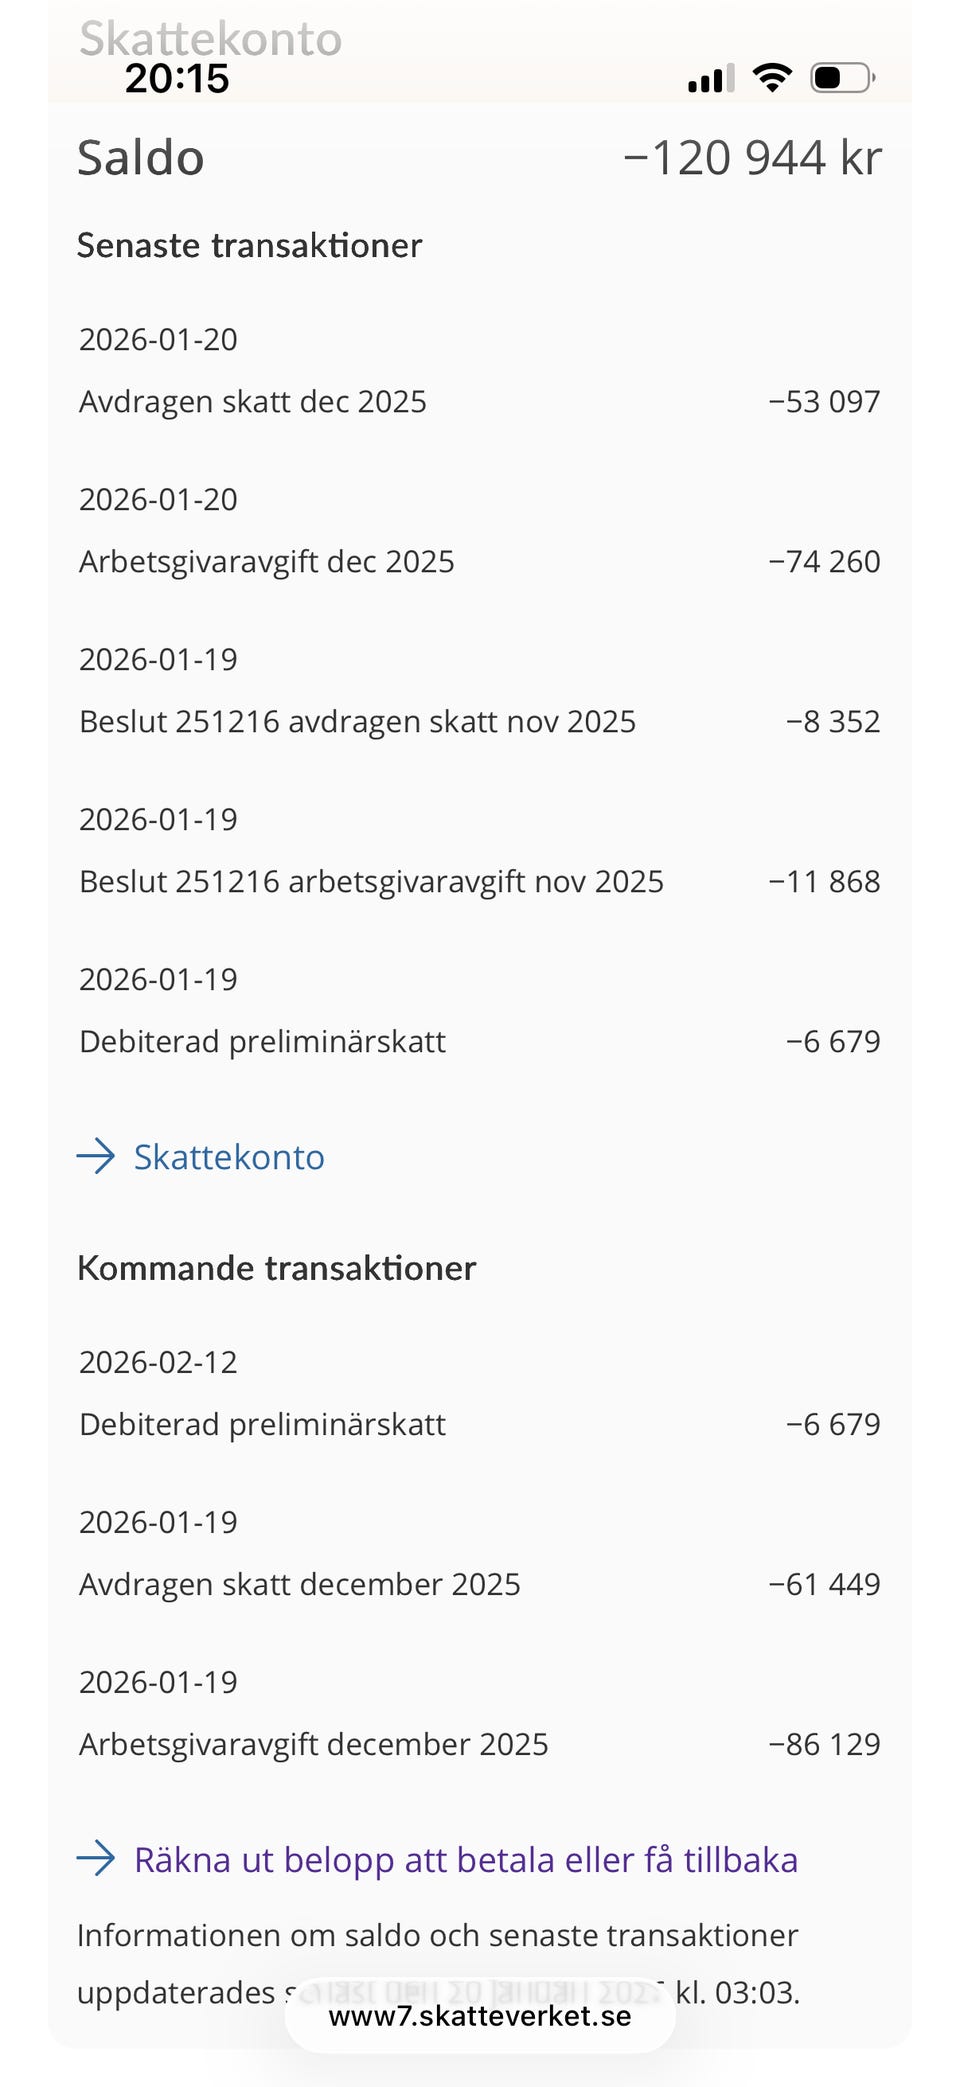Tap the 20:15 clock in status bar
960x2087 pixels.
[177, 78]
